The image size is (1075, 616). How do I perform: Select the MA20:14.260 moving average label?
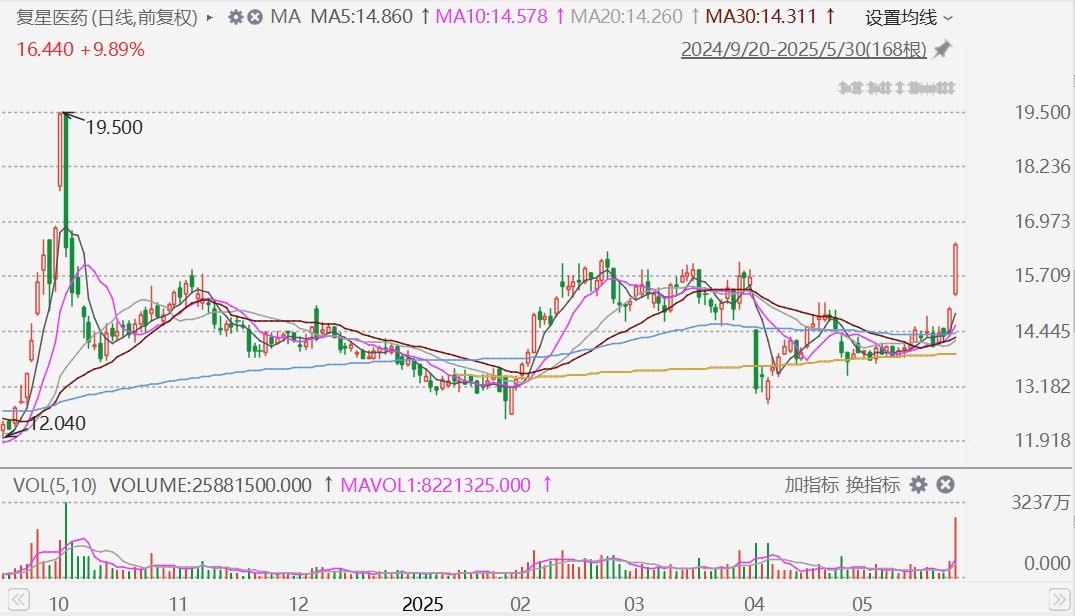627,16
